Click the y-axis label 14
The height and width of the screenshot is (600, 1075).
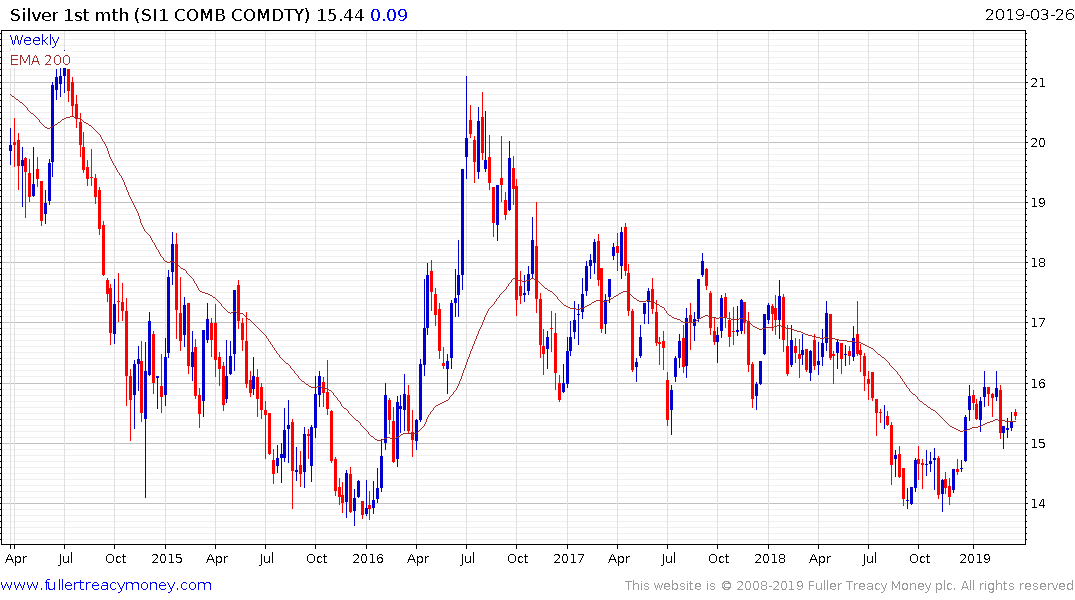pos(1038,503)
